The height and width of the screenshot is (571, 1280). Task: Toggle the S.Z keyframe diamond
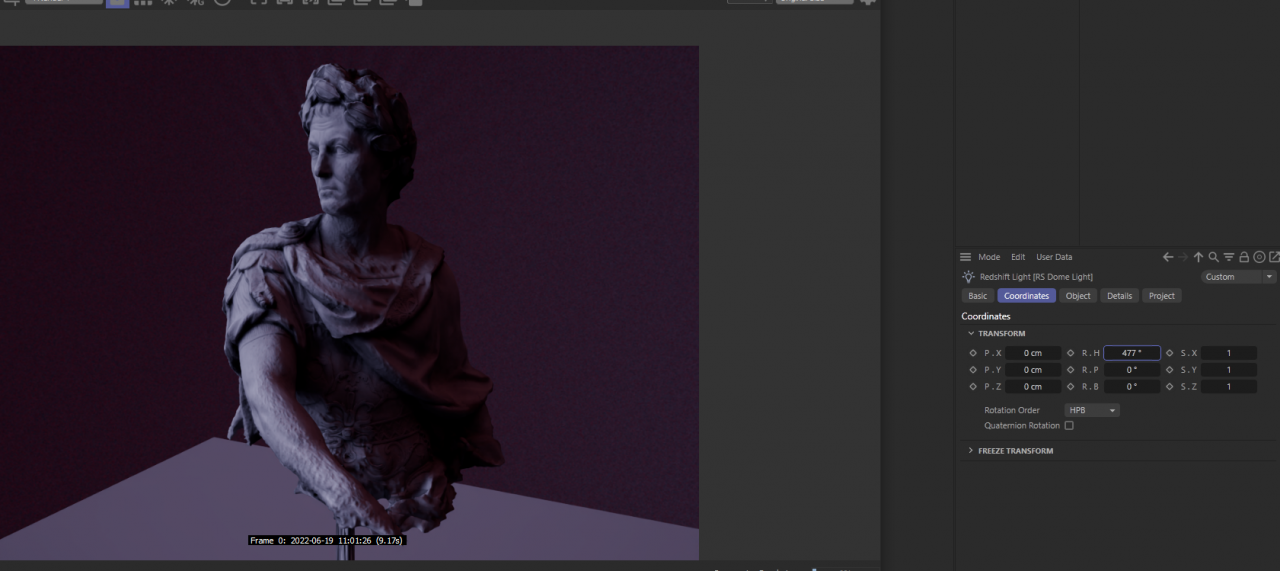[1169, 386]
